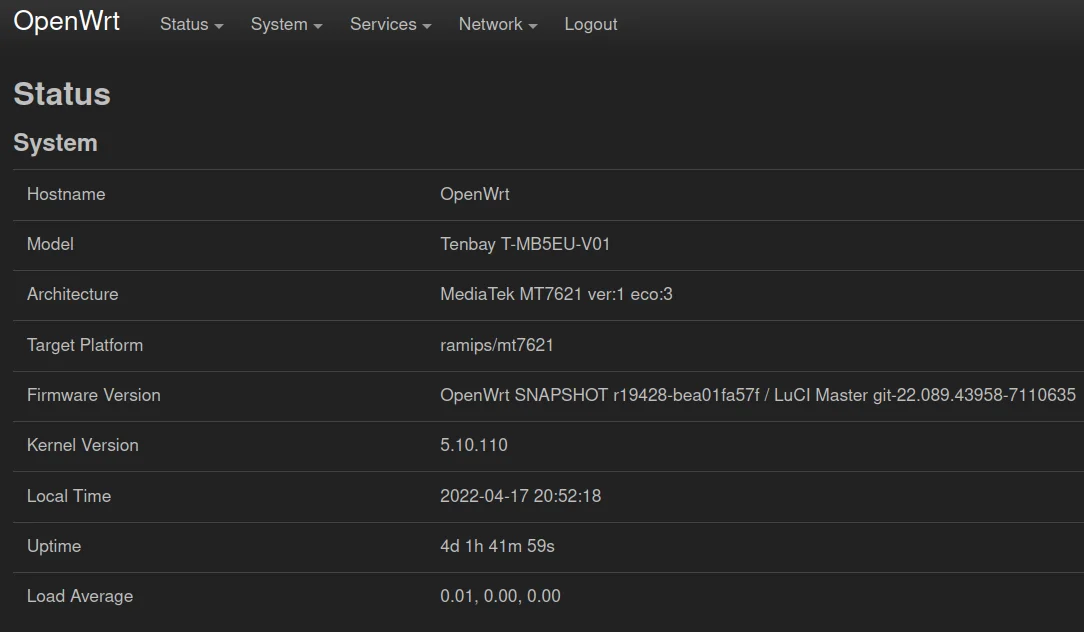1084x632 pixels.
Task: Open the Network menu in navbar
Action: coord(497,25)
